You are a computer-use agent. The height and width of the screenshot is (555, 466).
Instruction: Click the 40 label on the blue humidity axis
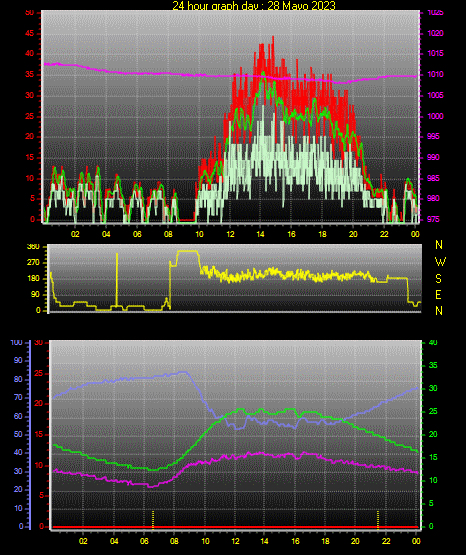coord(18,452)
